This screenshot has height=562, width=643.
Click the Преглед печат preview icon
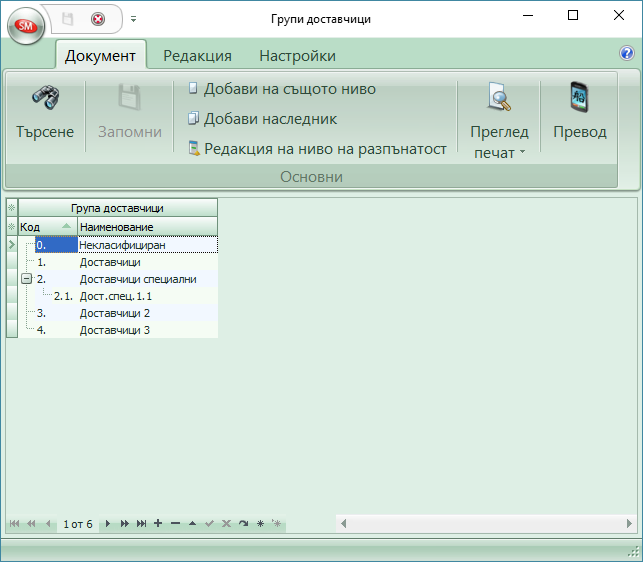click(x=499, y=98)
